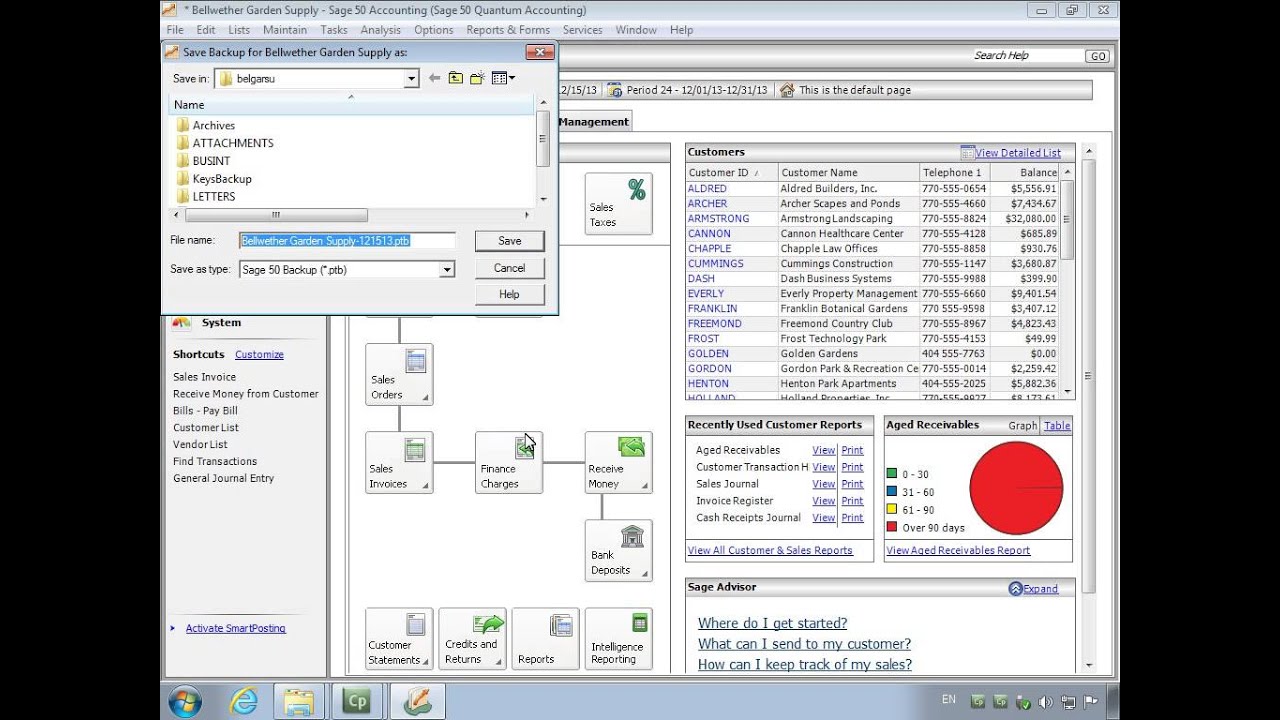Open ARMSTRONG customer record link
This screenshot has width=1280, height=720.
coord(718,219)
